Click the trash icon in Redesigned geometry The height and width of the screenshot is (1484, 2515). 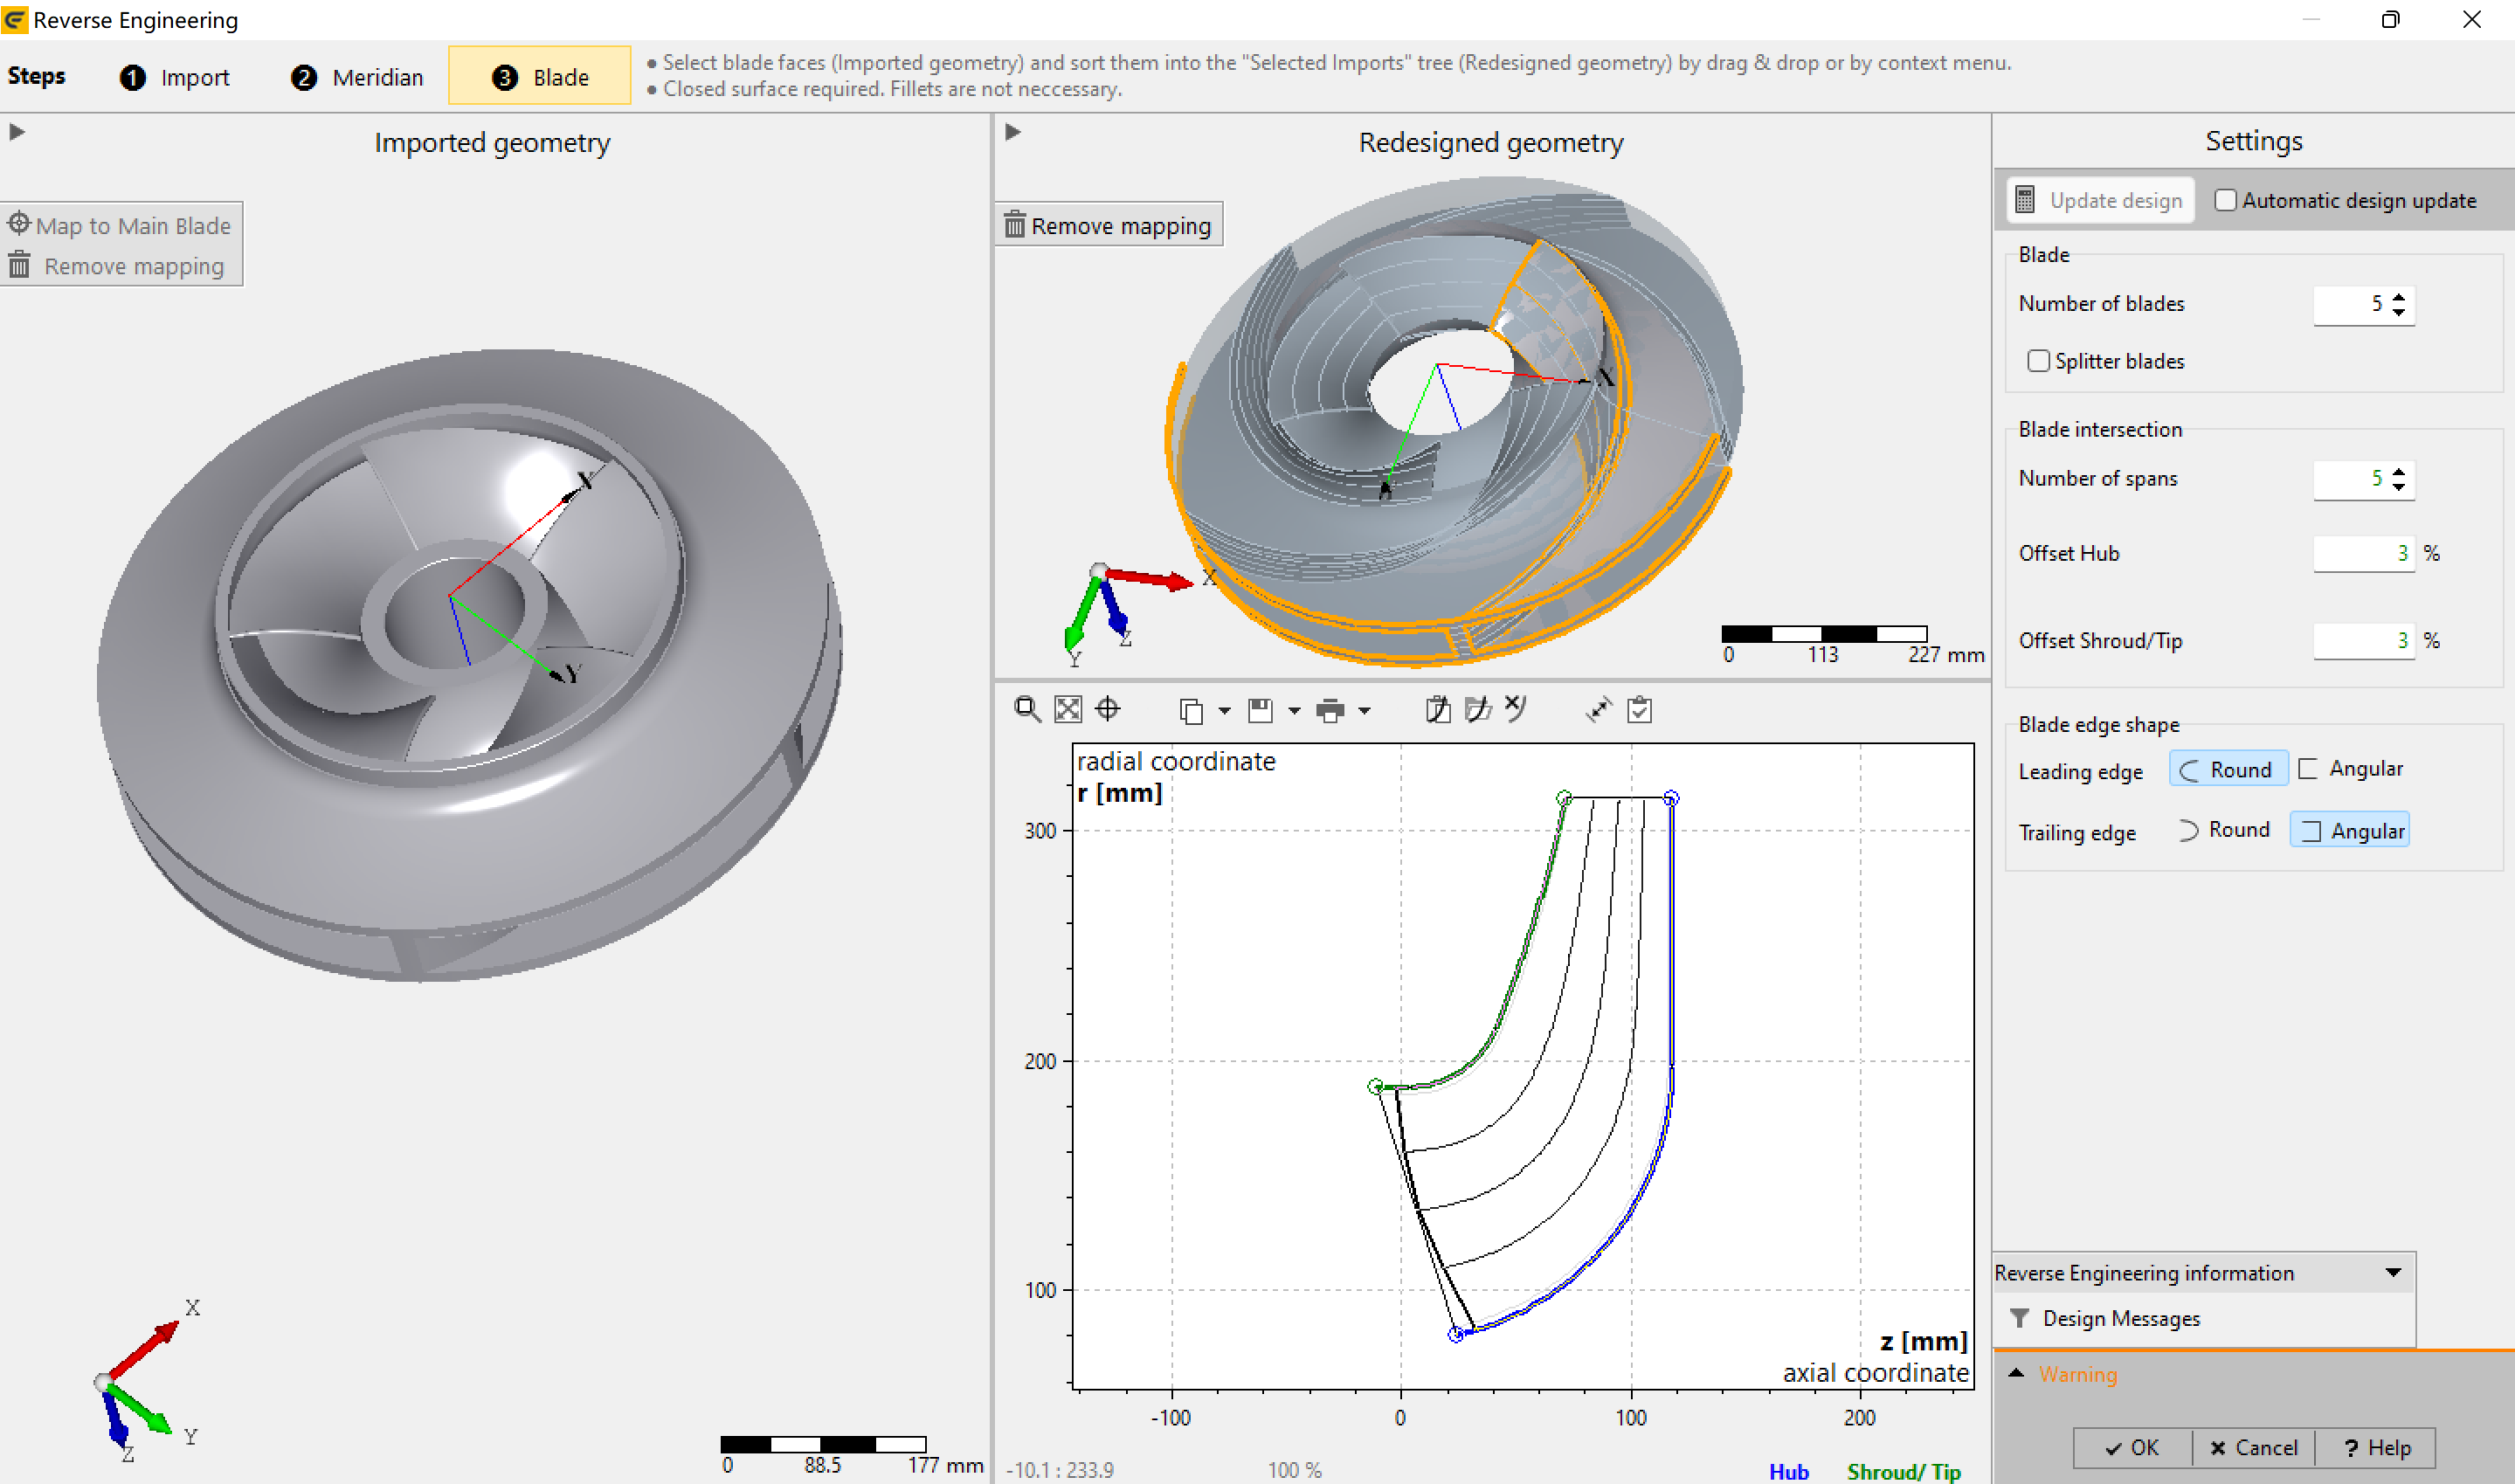(x=1015, y=224)
